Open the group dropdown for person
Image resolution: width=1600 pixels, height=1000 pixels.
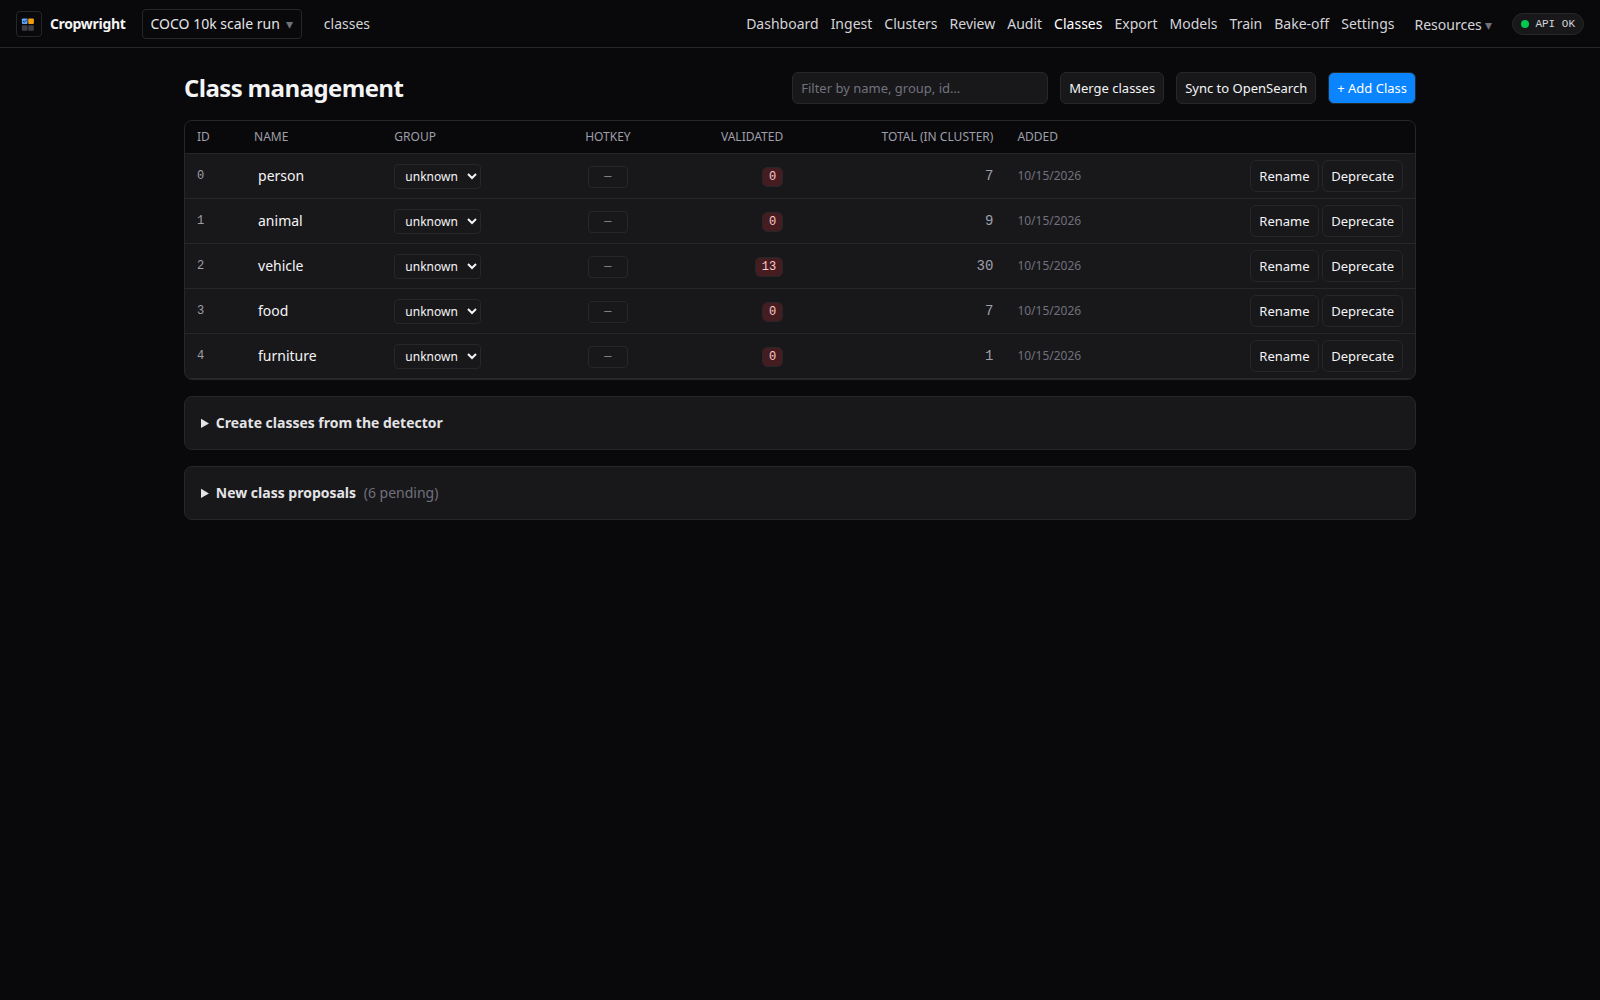437,176
